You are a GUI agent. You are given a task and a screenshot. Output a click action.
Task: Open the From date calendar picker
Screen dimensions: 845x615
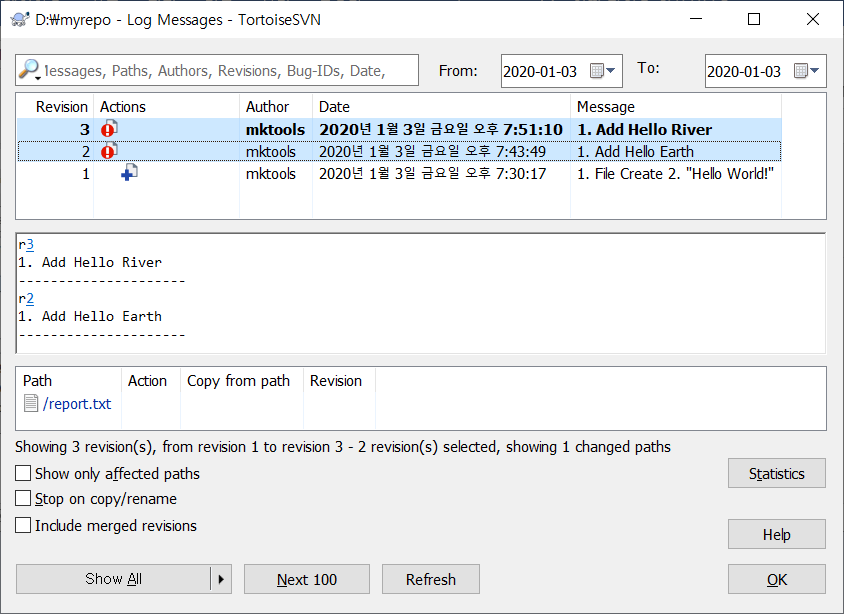tap(603, 71)
